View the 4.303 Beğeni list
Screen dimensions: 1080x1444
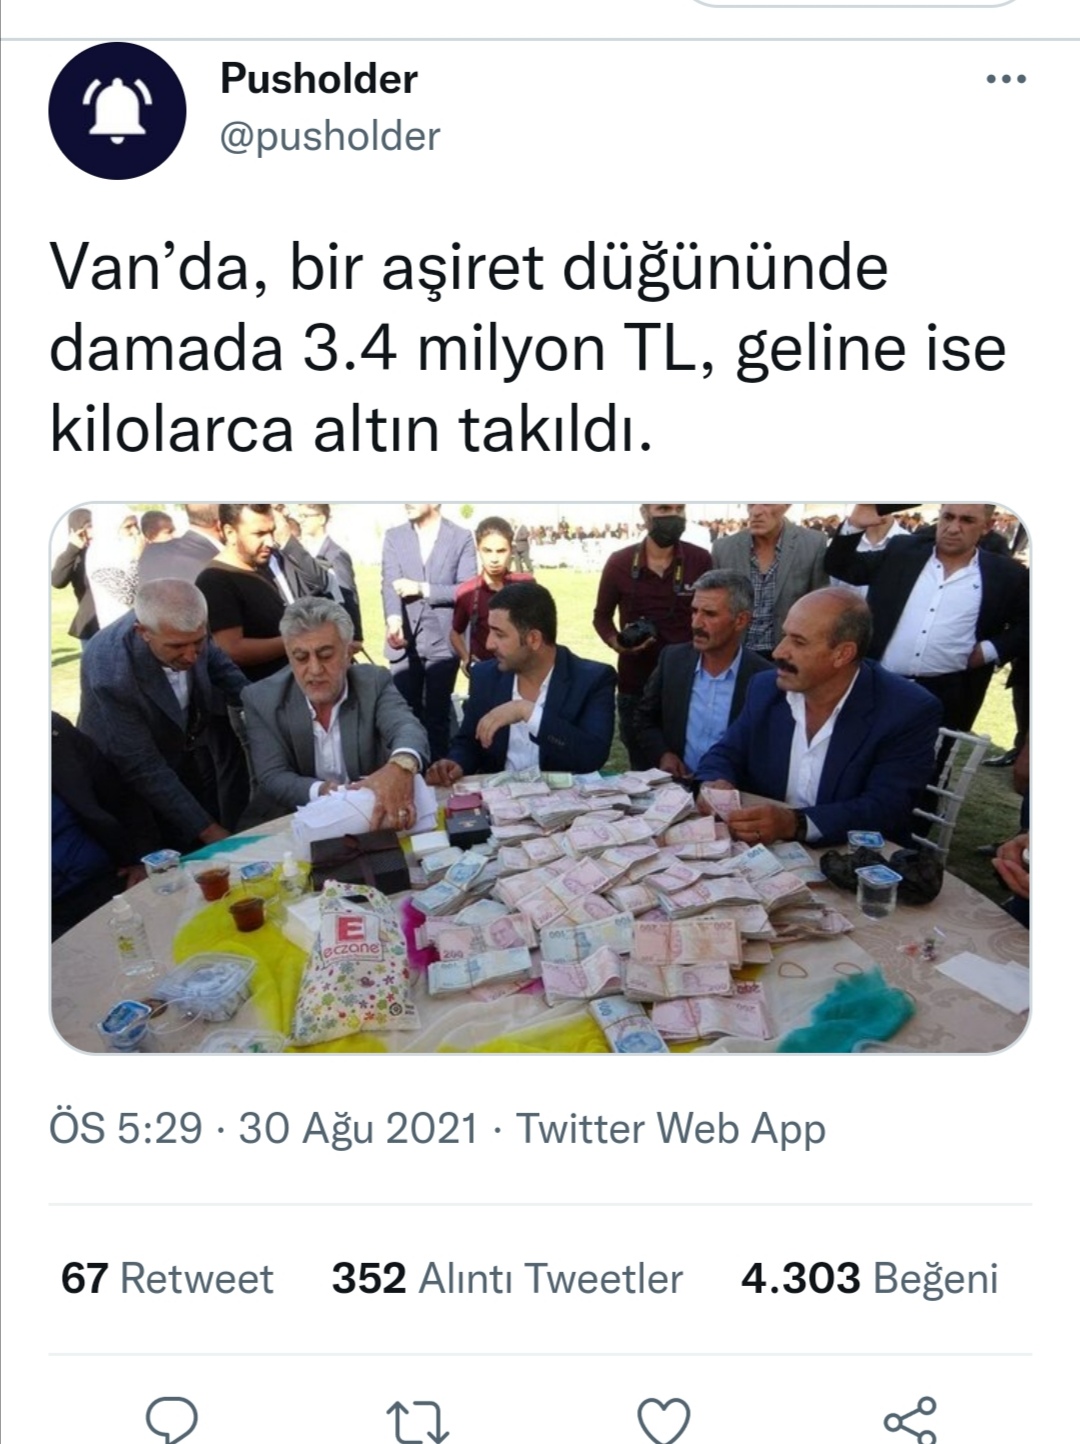point(869,1278)
